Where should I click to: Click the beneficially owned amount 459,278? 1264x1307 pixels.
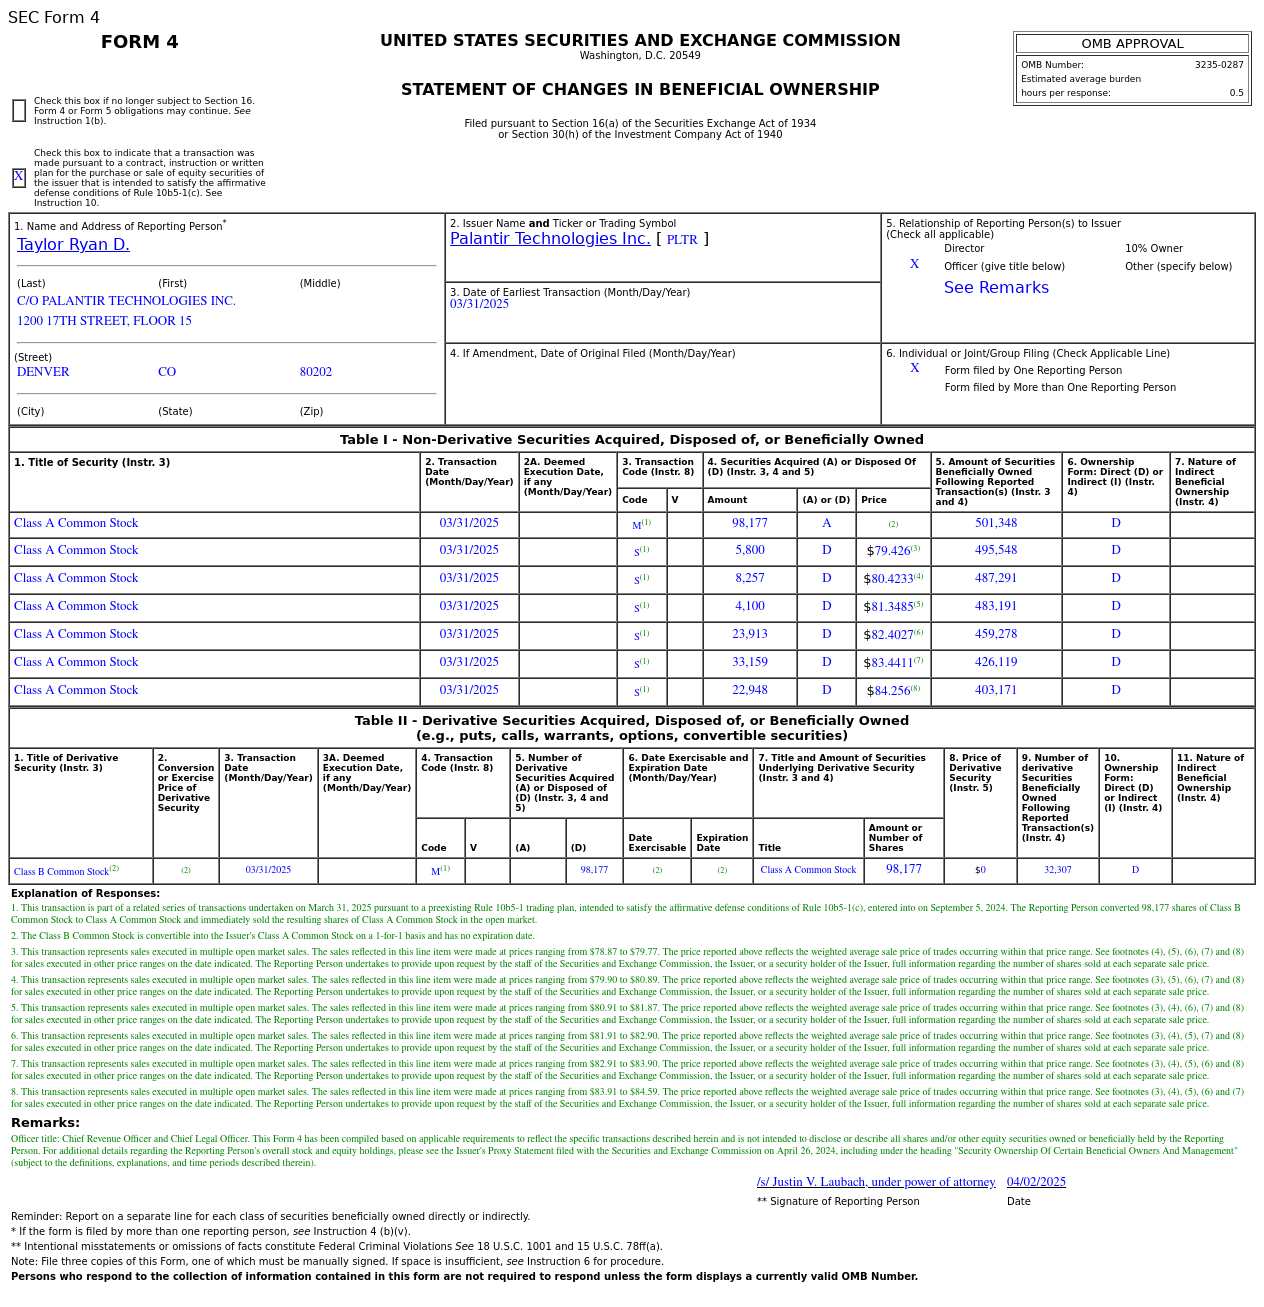click(996, 634)
